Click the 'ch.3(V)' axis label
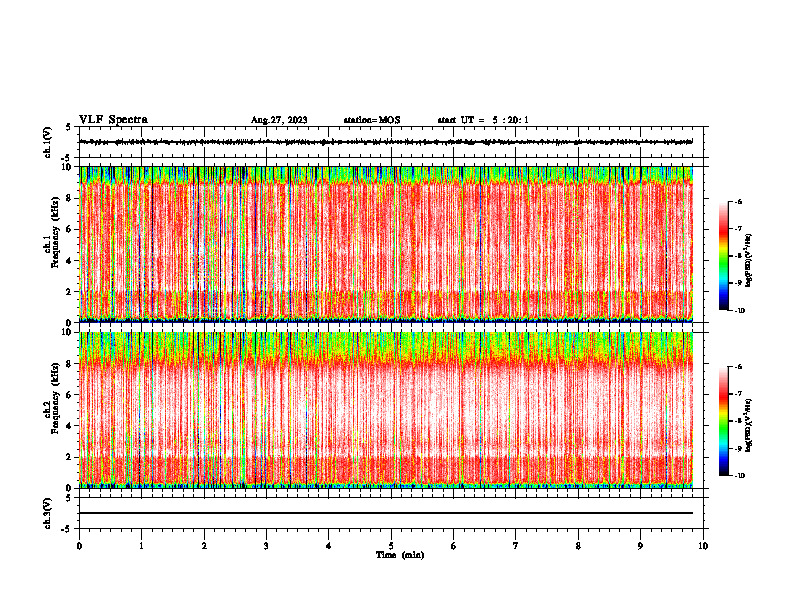 tap(47, 513)
